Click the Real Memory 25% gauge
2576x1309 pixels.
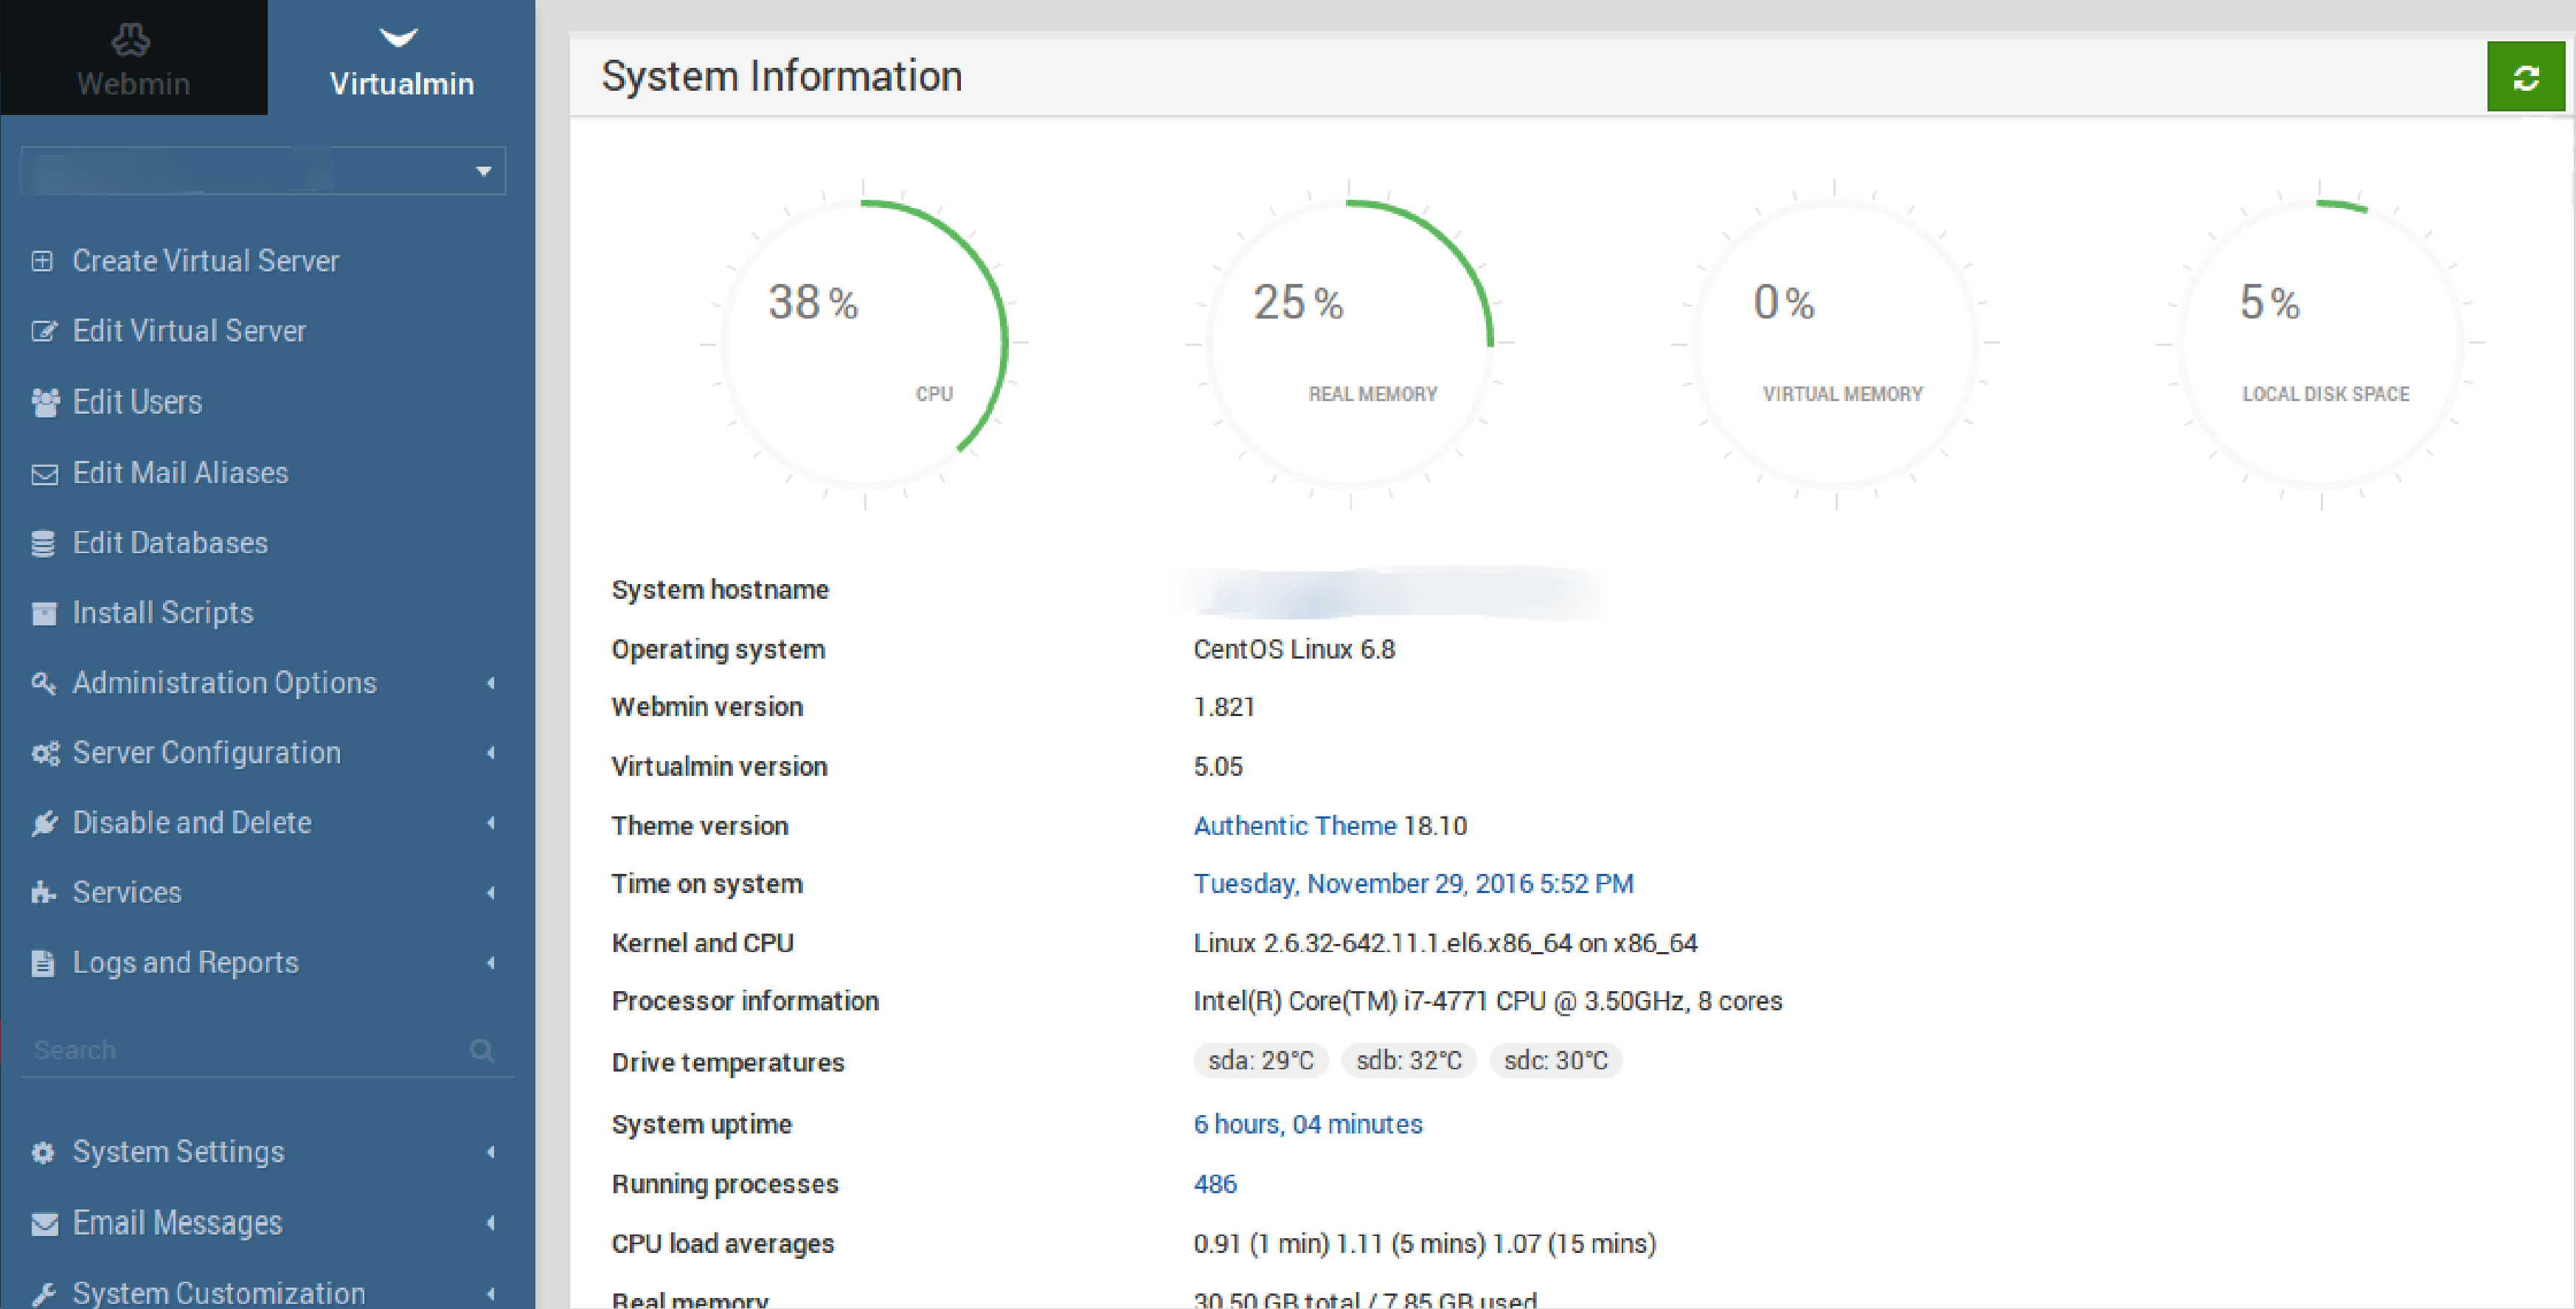point(1349,344)
